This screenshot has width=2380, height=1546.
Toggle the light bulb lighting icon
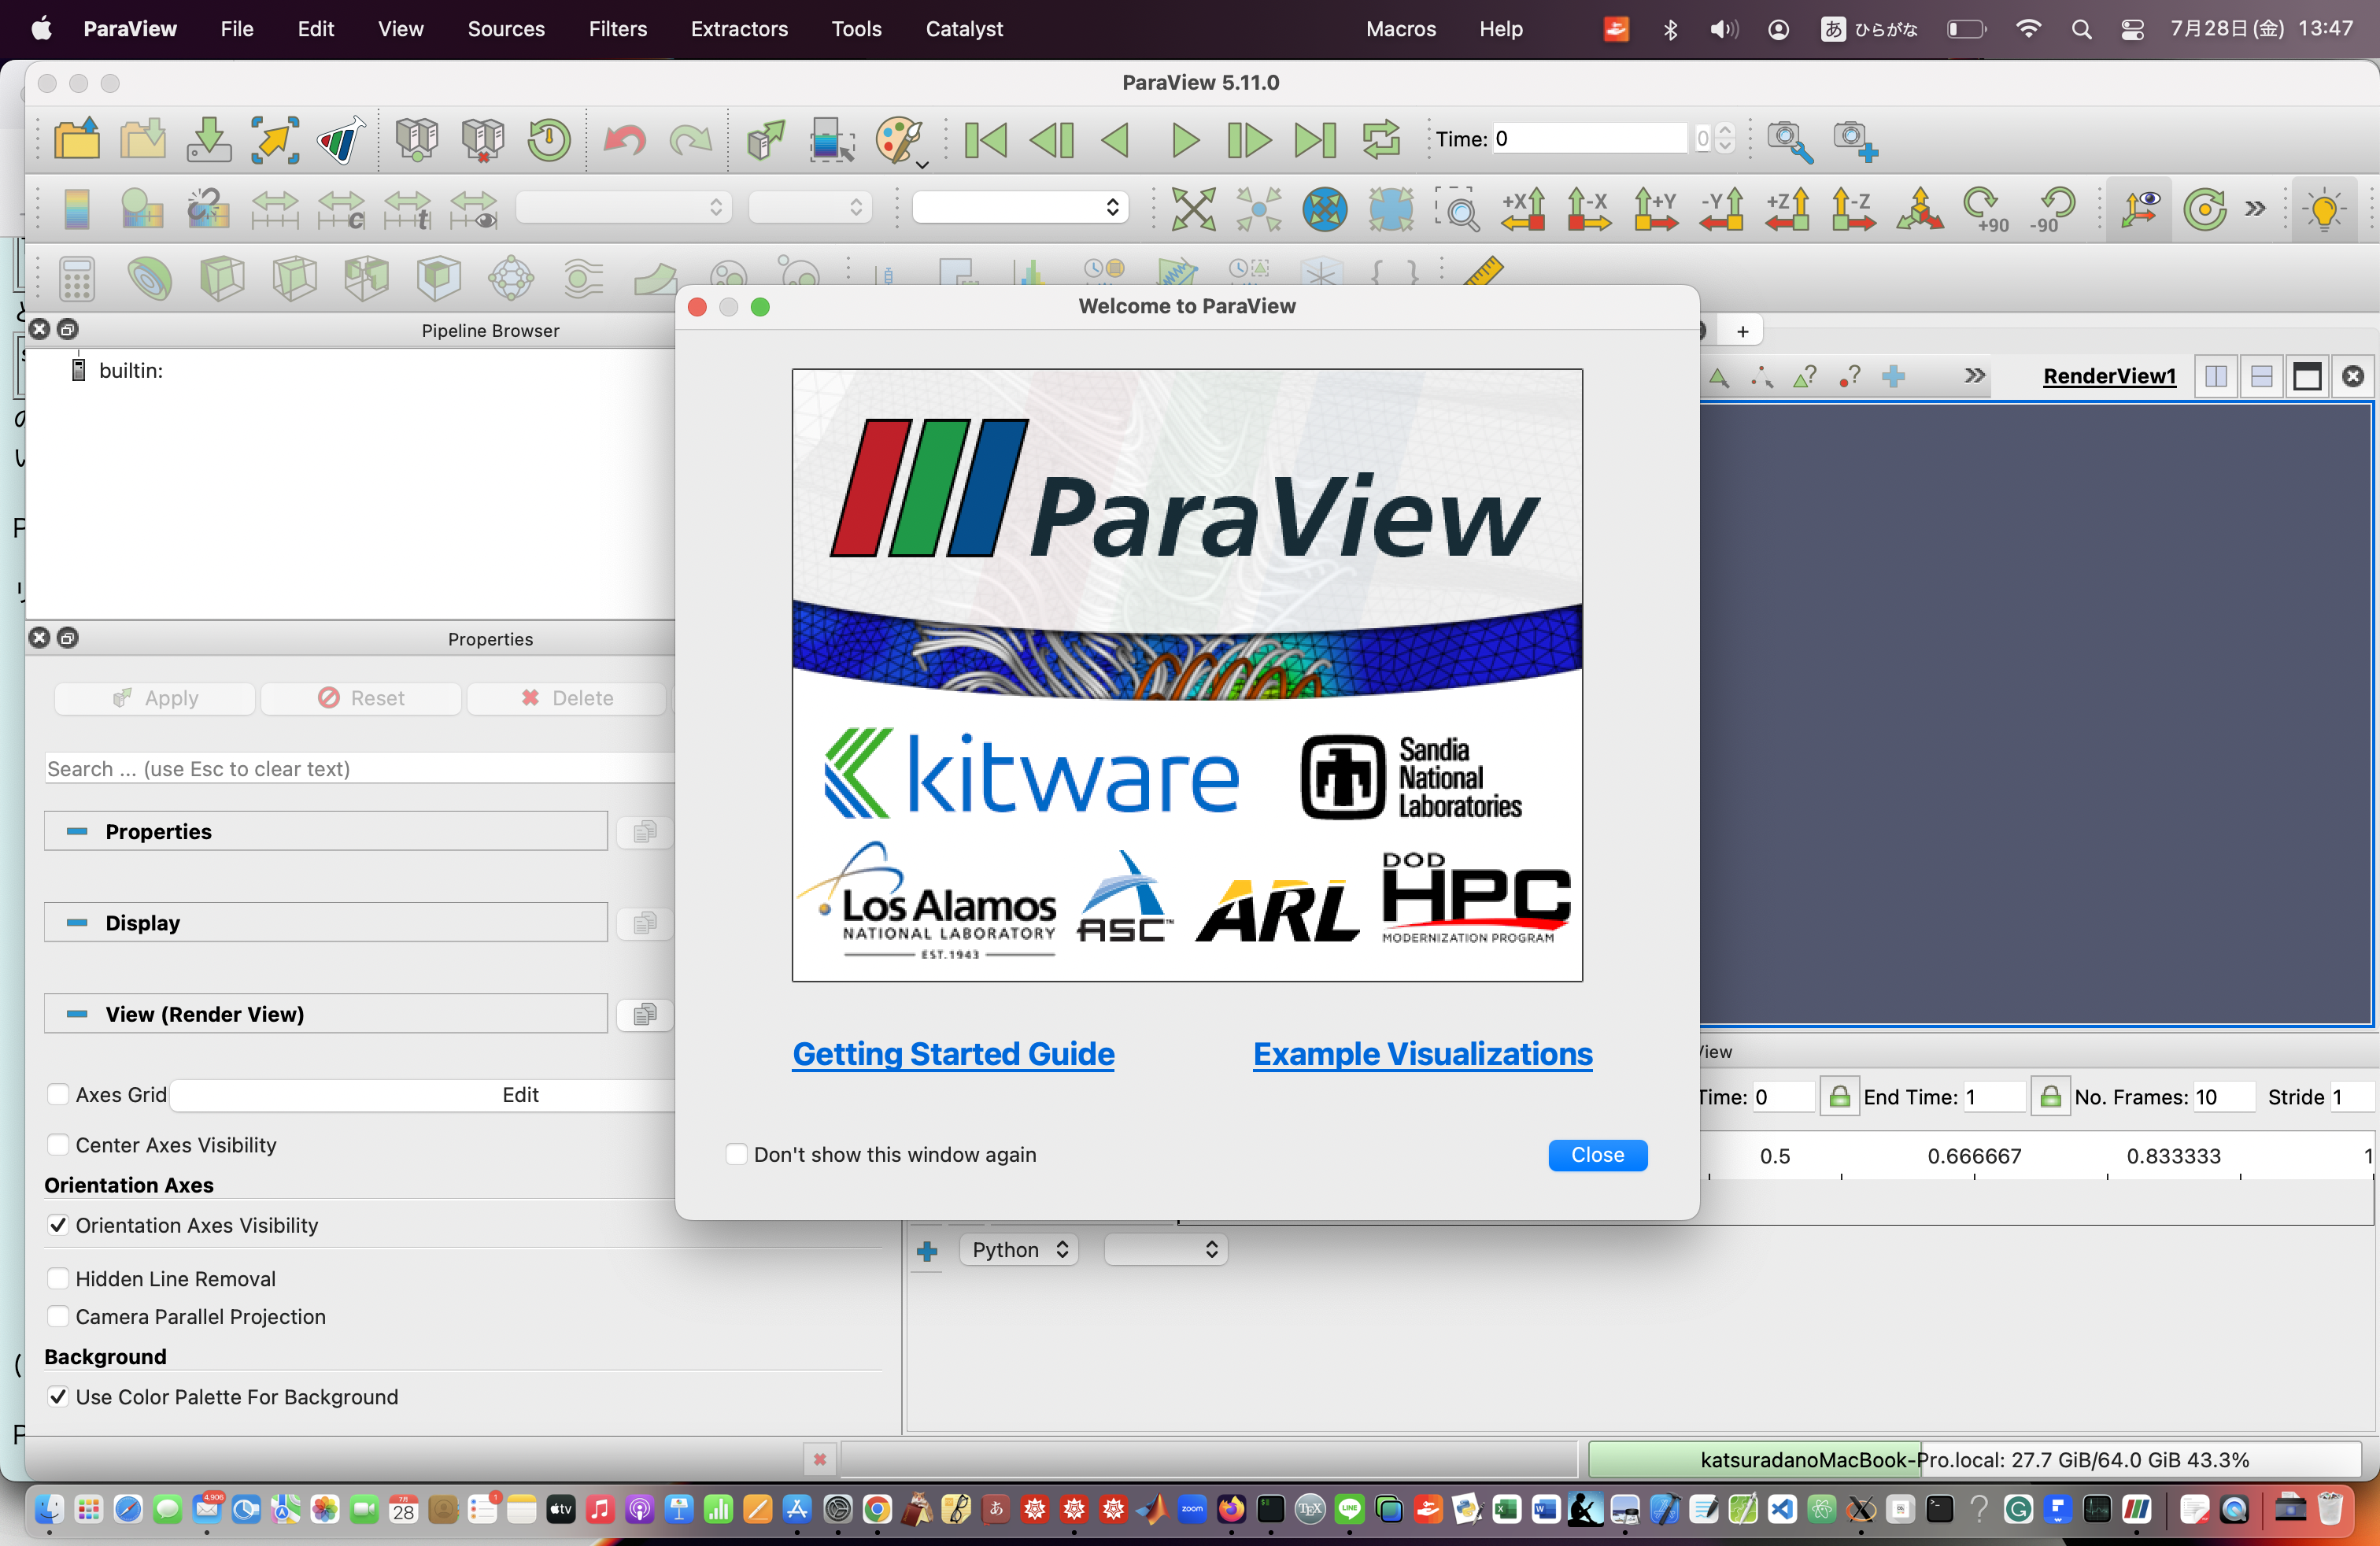[2324, 209]
